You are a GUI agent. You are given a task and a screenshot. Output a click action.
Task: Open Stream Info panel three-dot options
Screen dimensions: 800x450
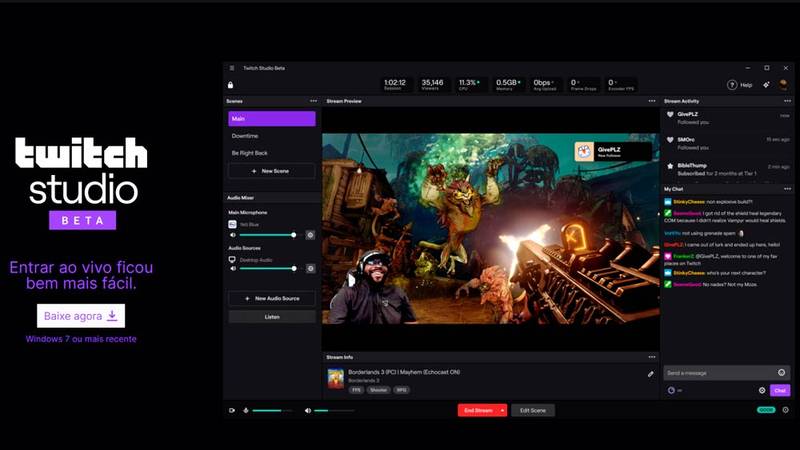point(652,357)
